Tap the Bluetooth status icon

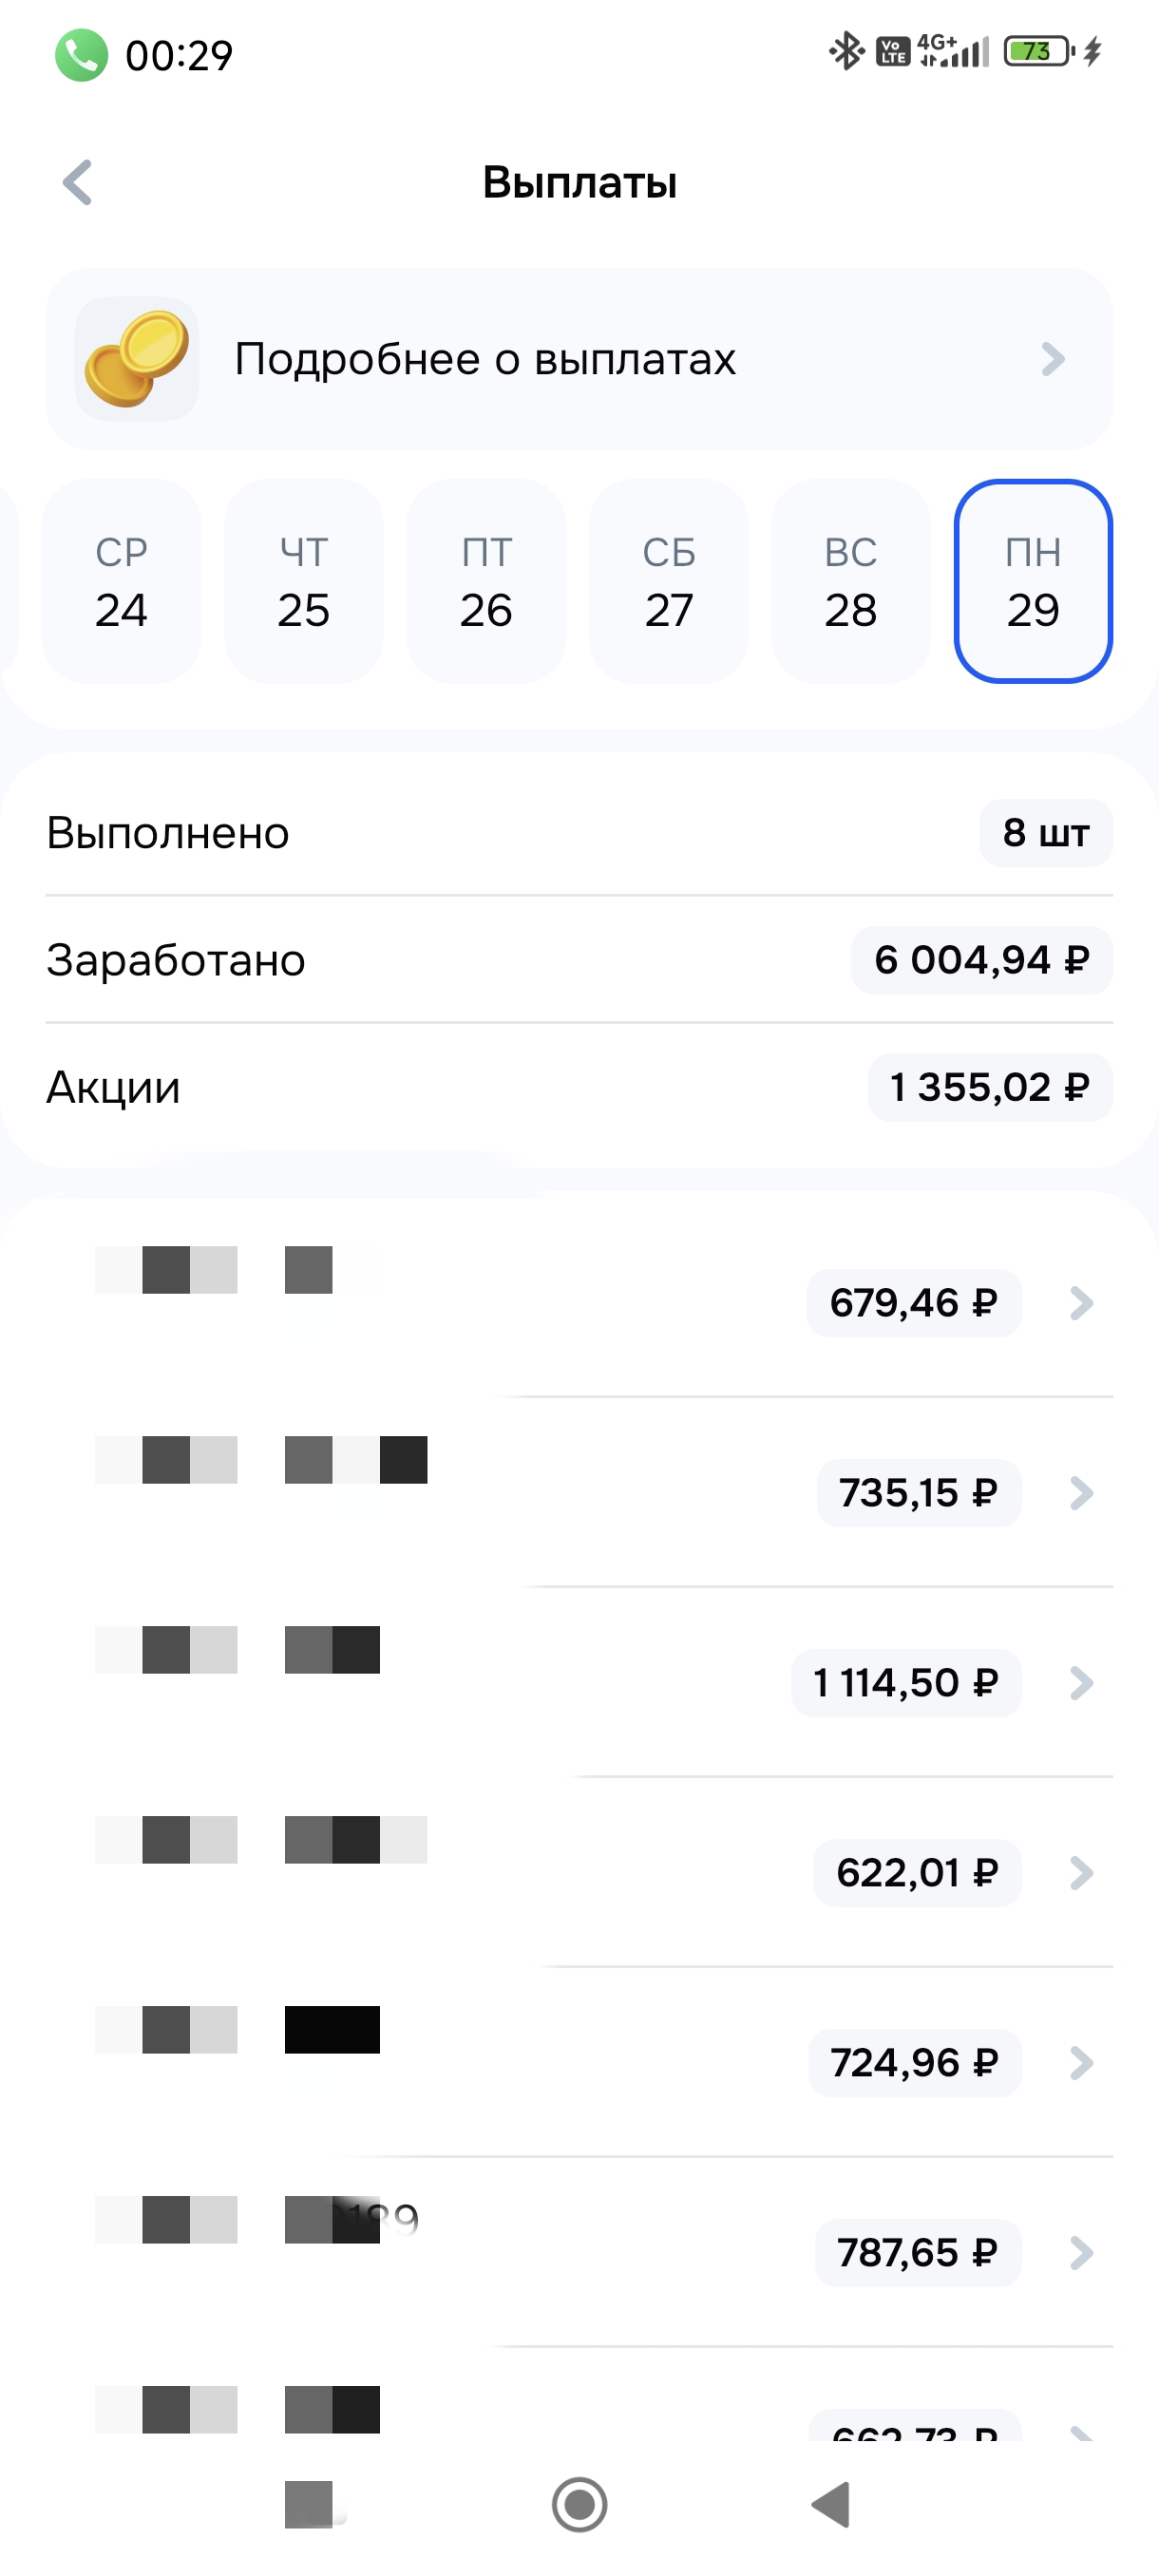846,51
